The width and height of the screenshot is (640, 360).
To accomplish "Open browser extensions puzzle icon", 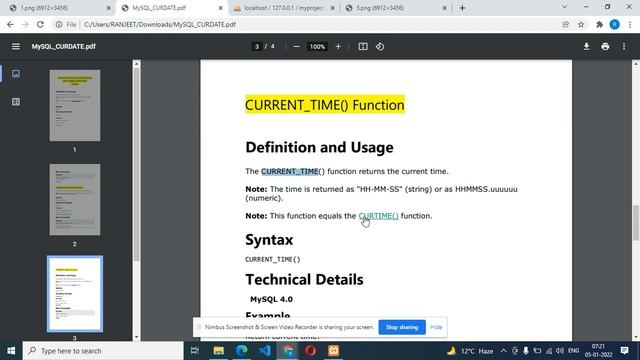I will tap(599, 24).
